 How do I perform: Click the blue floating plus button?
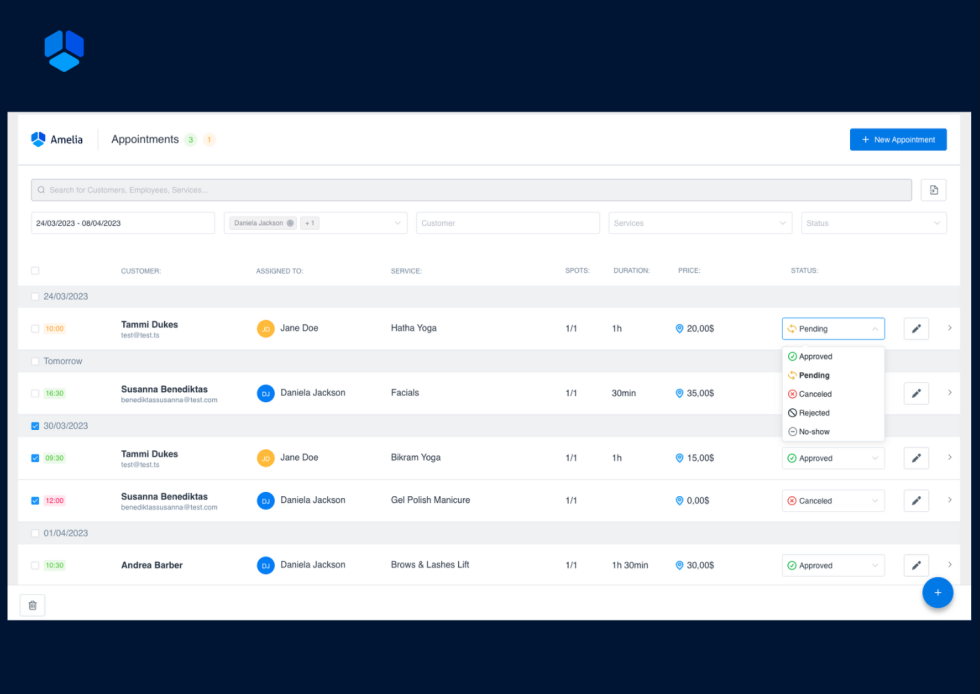(x=937, y=593)
